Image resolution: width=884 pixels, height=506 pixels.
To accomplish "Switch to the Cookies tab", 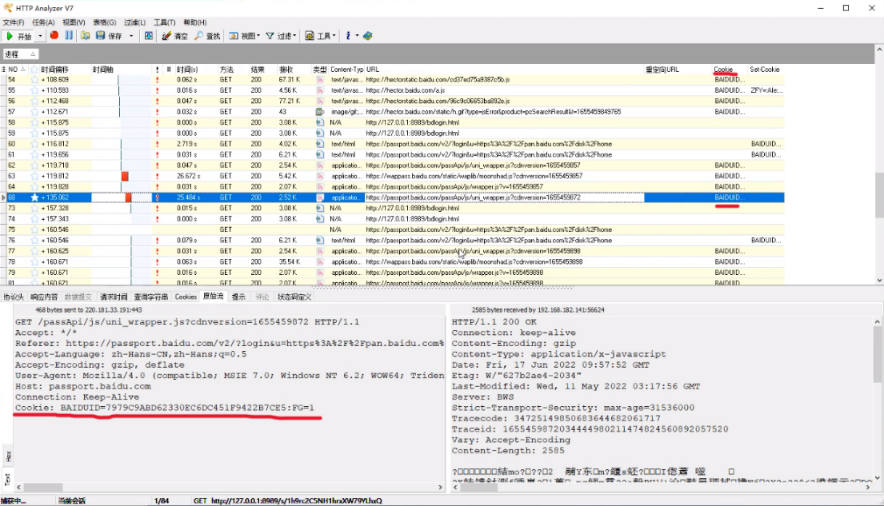I will point(185,297).
